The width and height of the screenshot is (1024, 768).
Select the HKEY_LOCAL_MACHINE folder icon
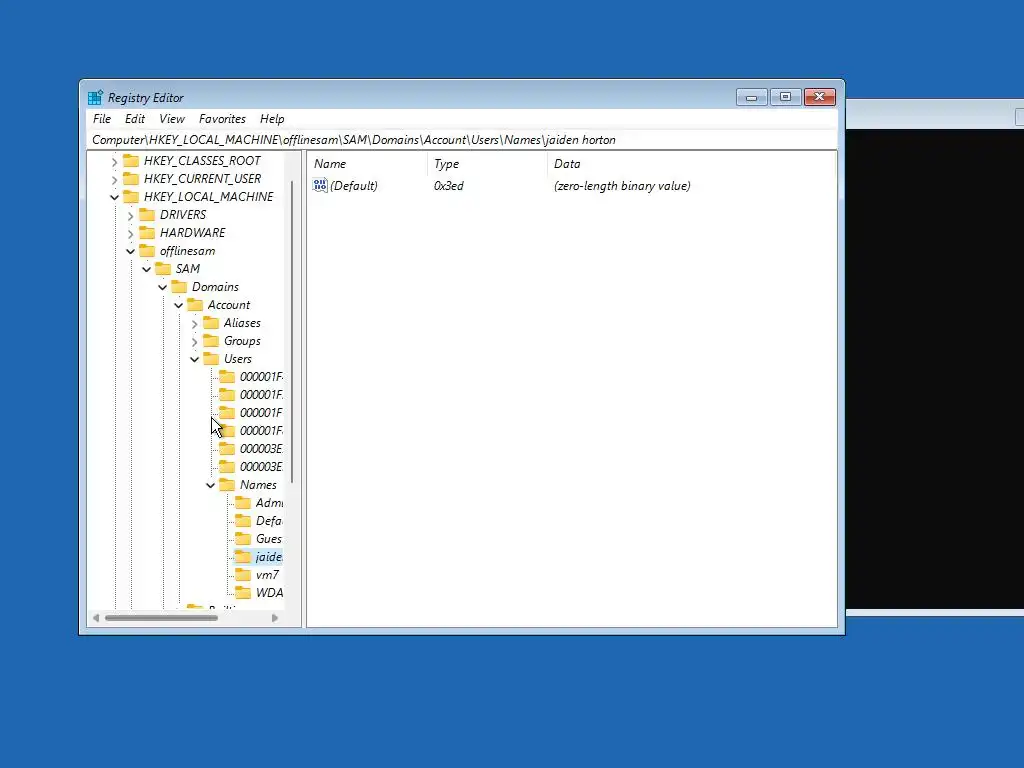click(x=131, y=197)
